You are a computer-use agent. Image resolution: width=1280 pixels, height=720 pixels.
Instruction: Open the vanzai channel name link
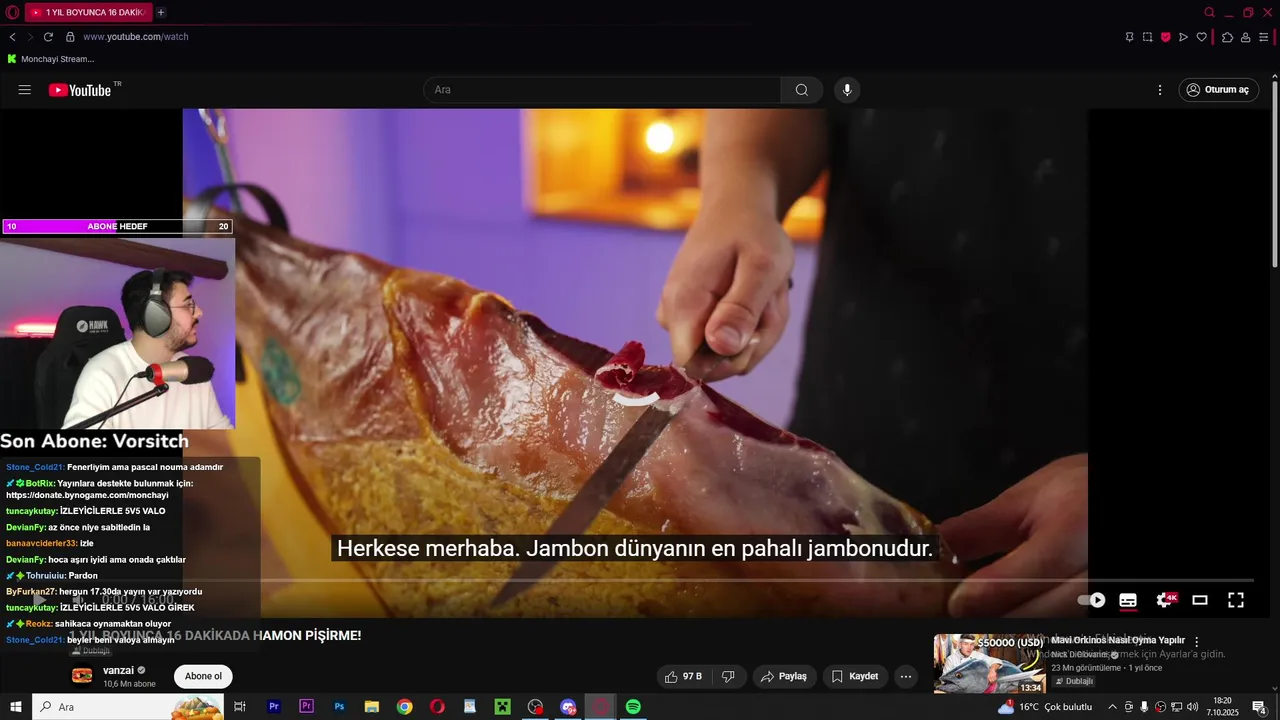pos(118,670)
